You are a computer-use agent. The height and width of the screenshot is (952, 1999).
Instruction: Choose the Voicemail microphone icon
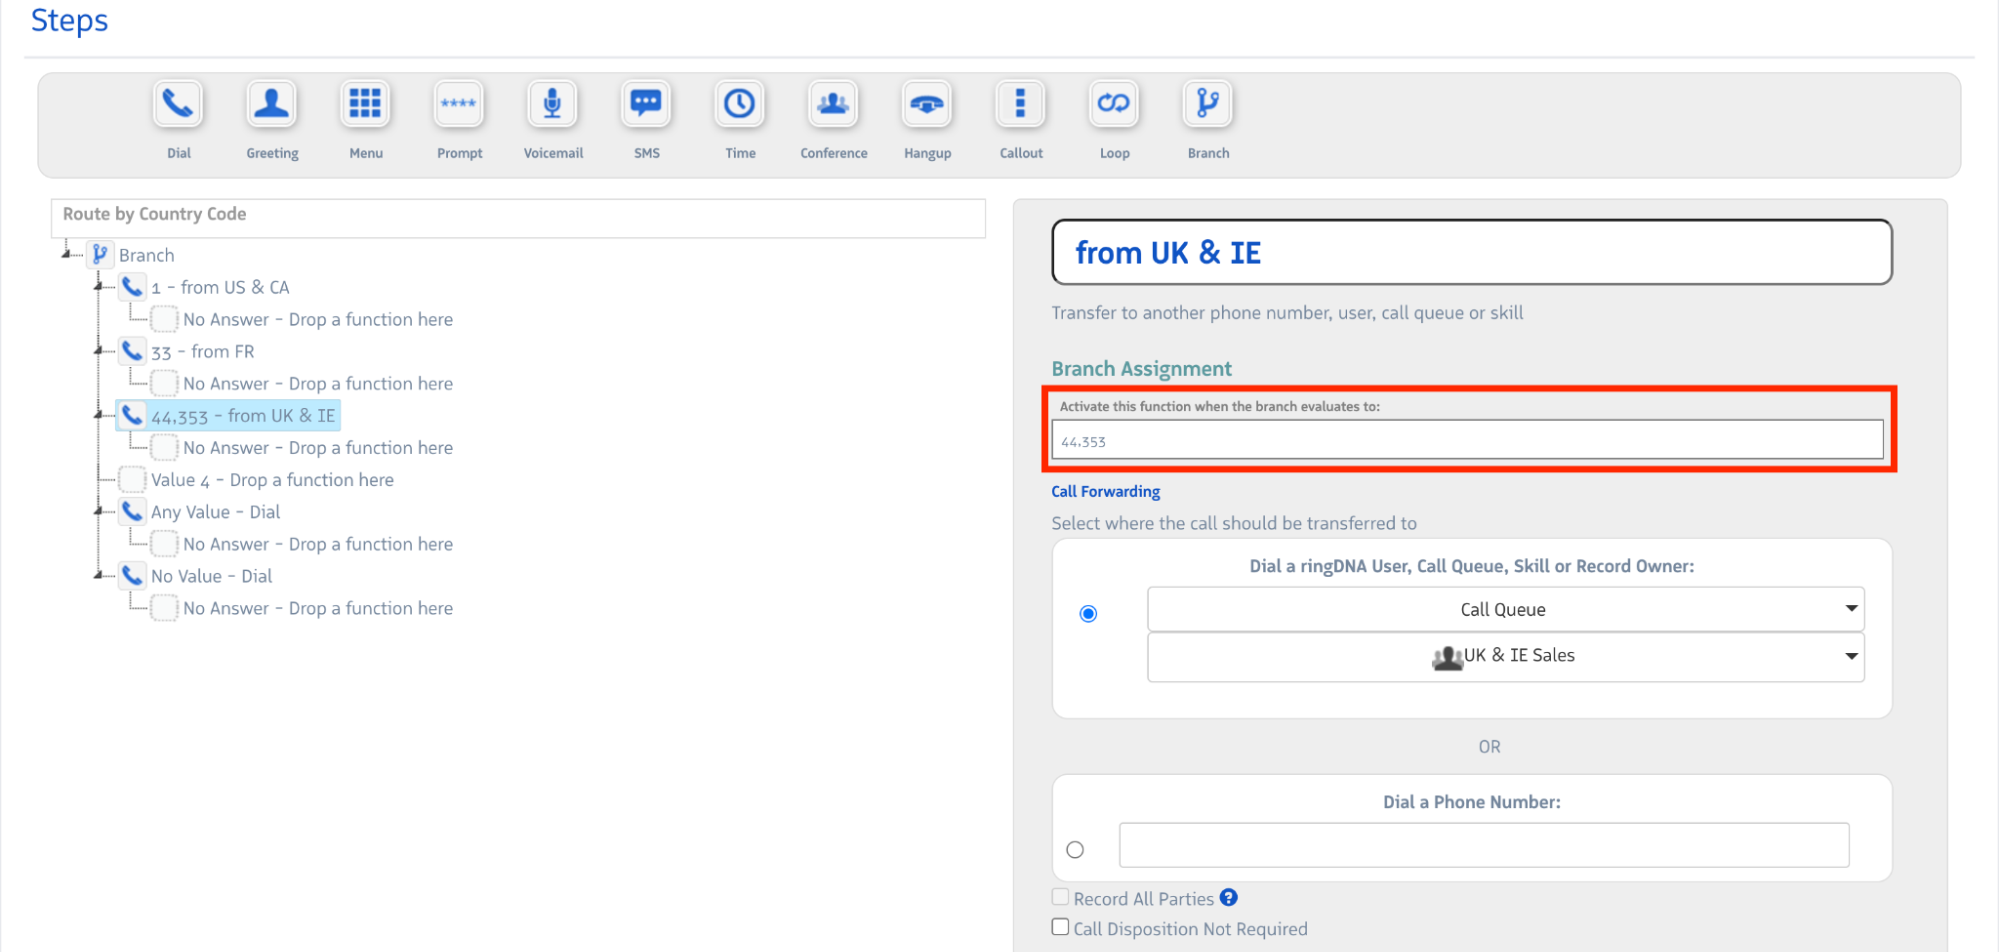pyautogui.click(x=552, y=104)
